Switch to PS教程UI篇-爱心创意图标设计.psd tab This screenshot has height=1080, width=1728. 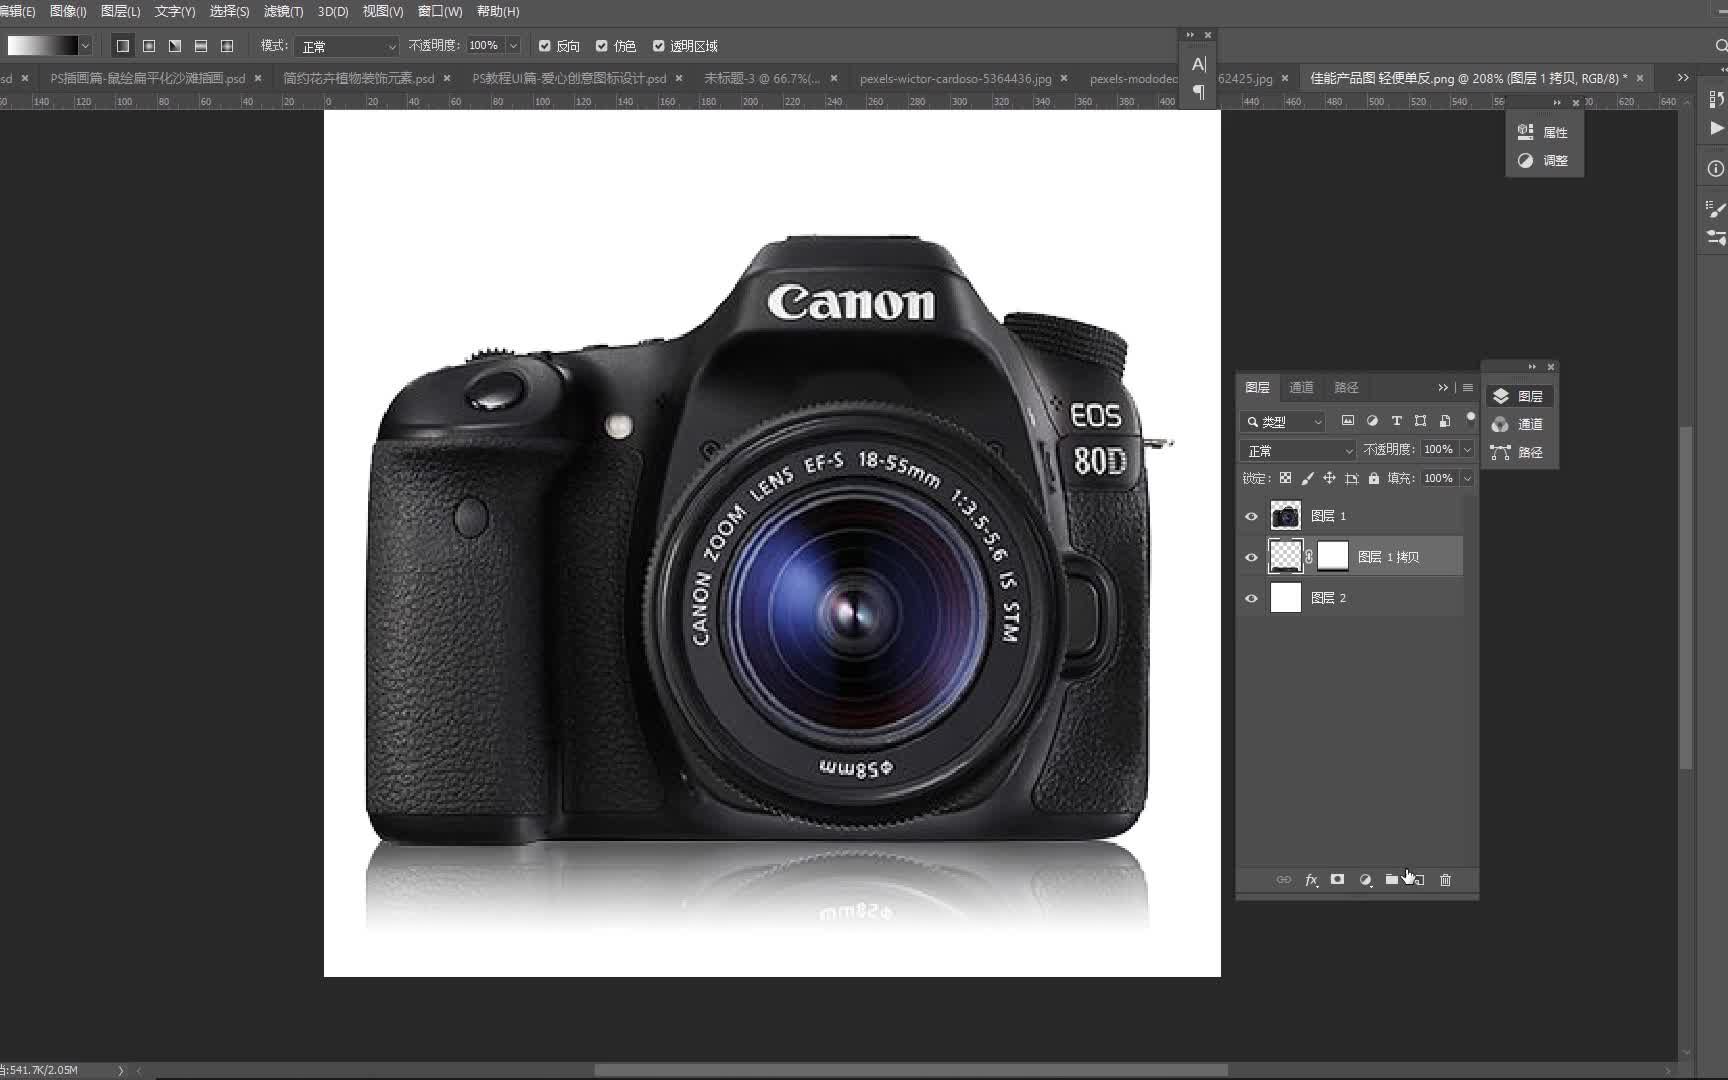click(569, 78)
